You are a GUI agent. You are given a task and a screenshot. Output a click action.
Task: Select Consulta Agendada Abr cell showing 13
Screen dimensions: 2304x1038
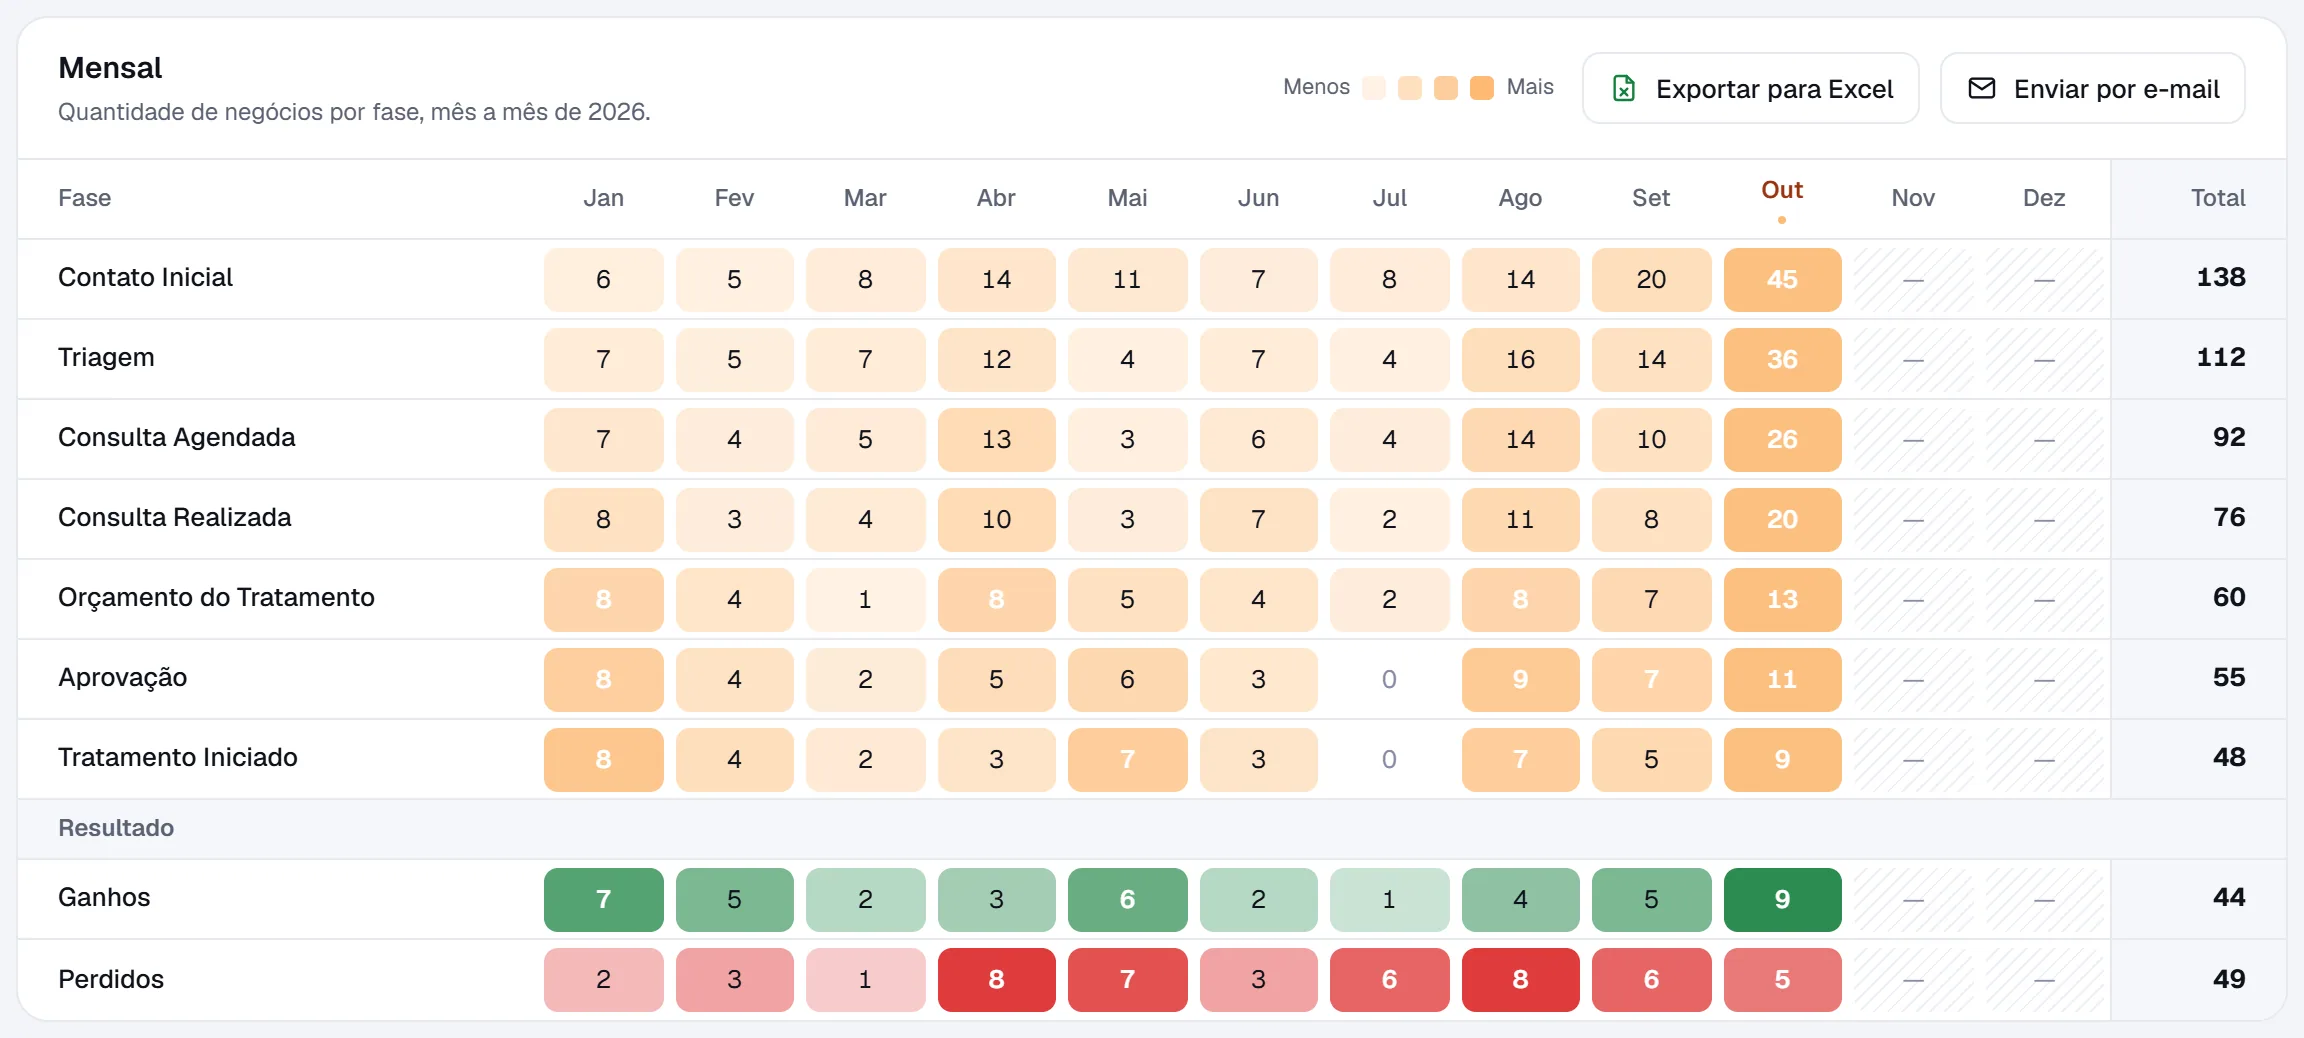click(996, 439)
